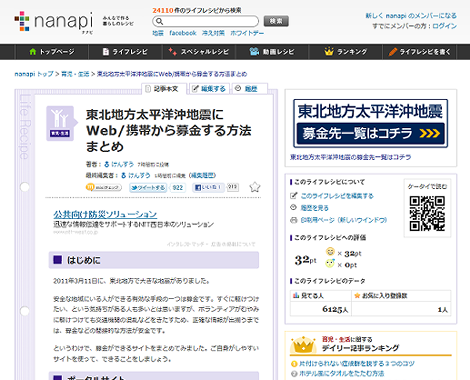Open the 編集履歴 link in byline

click(x=202, y=175)
